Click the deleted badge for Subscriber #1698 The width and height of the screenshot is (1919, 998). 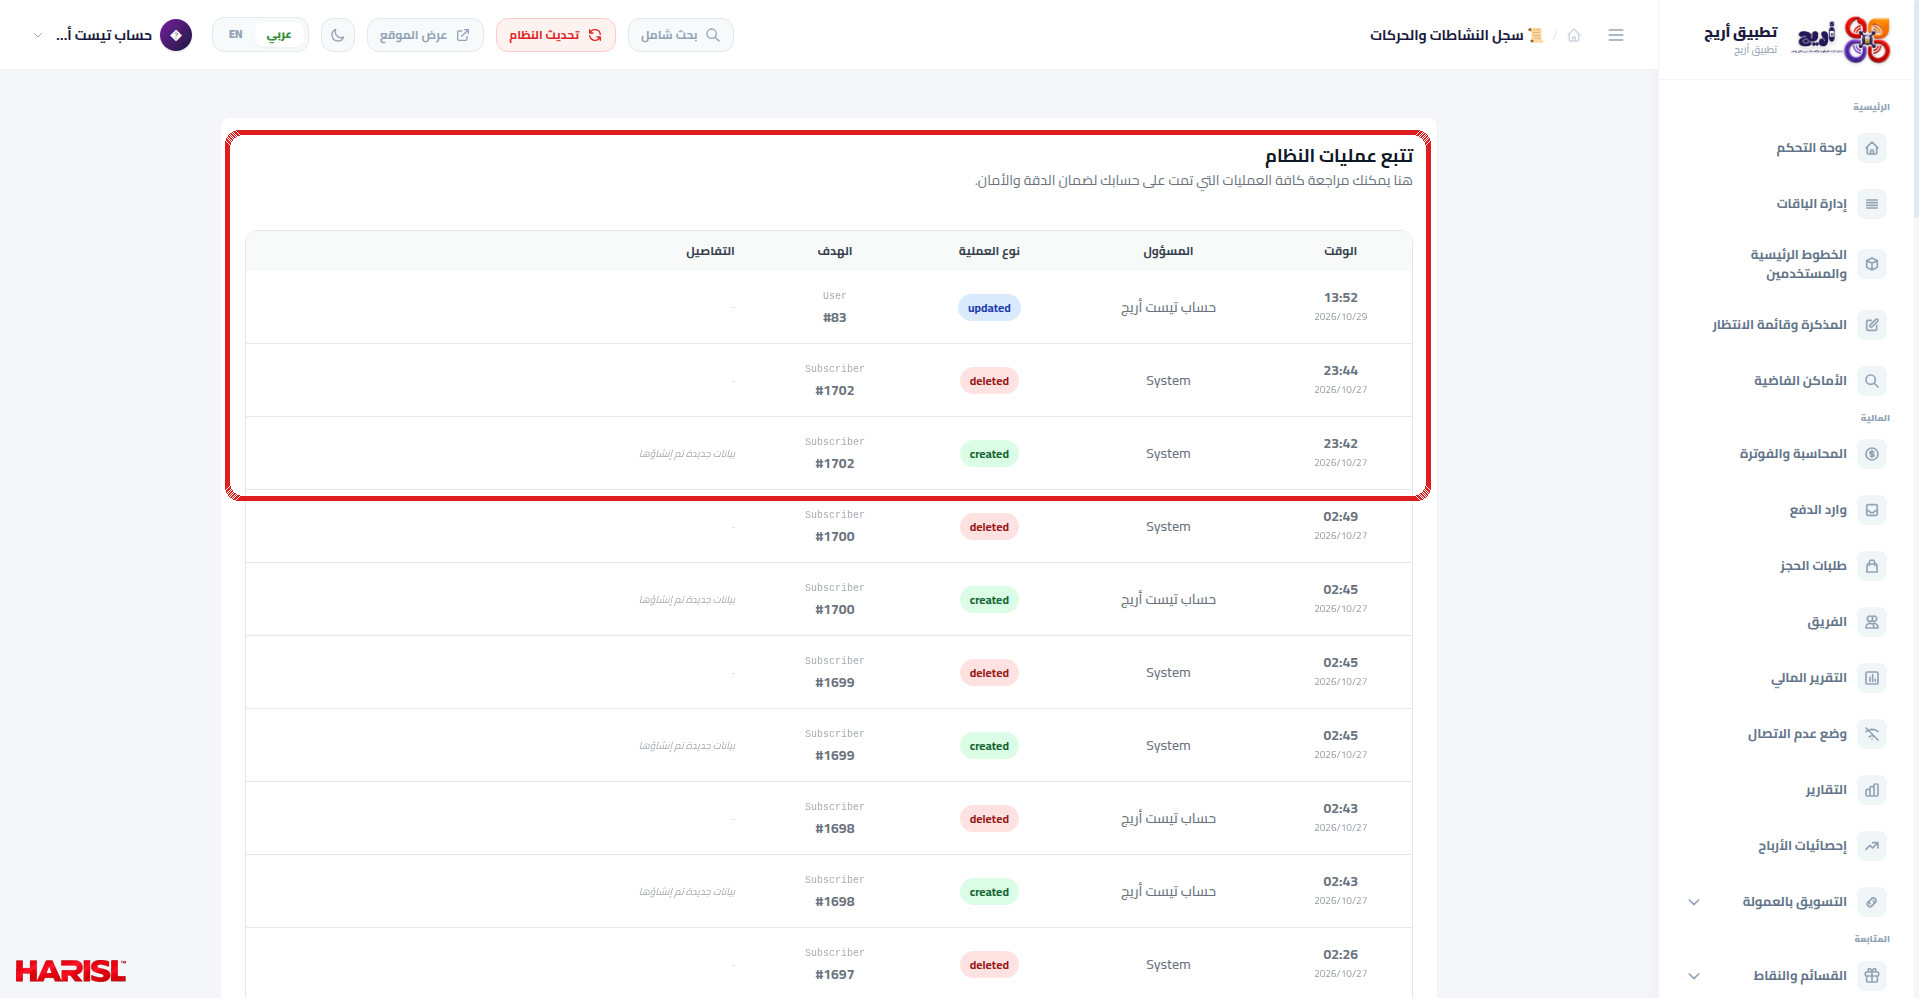[989, 819]
